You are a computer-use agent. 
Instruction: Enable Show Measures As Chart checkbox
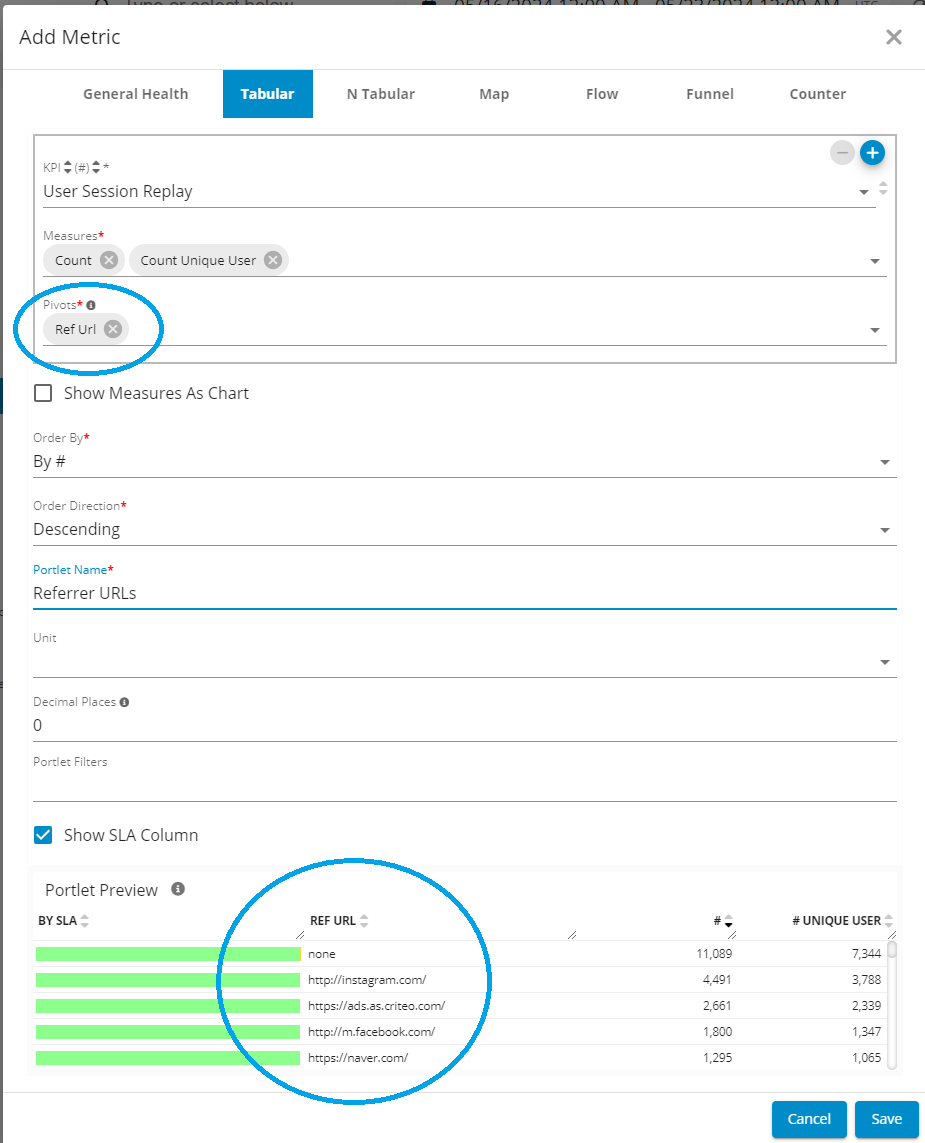point(43,393)
